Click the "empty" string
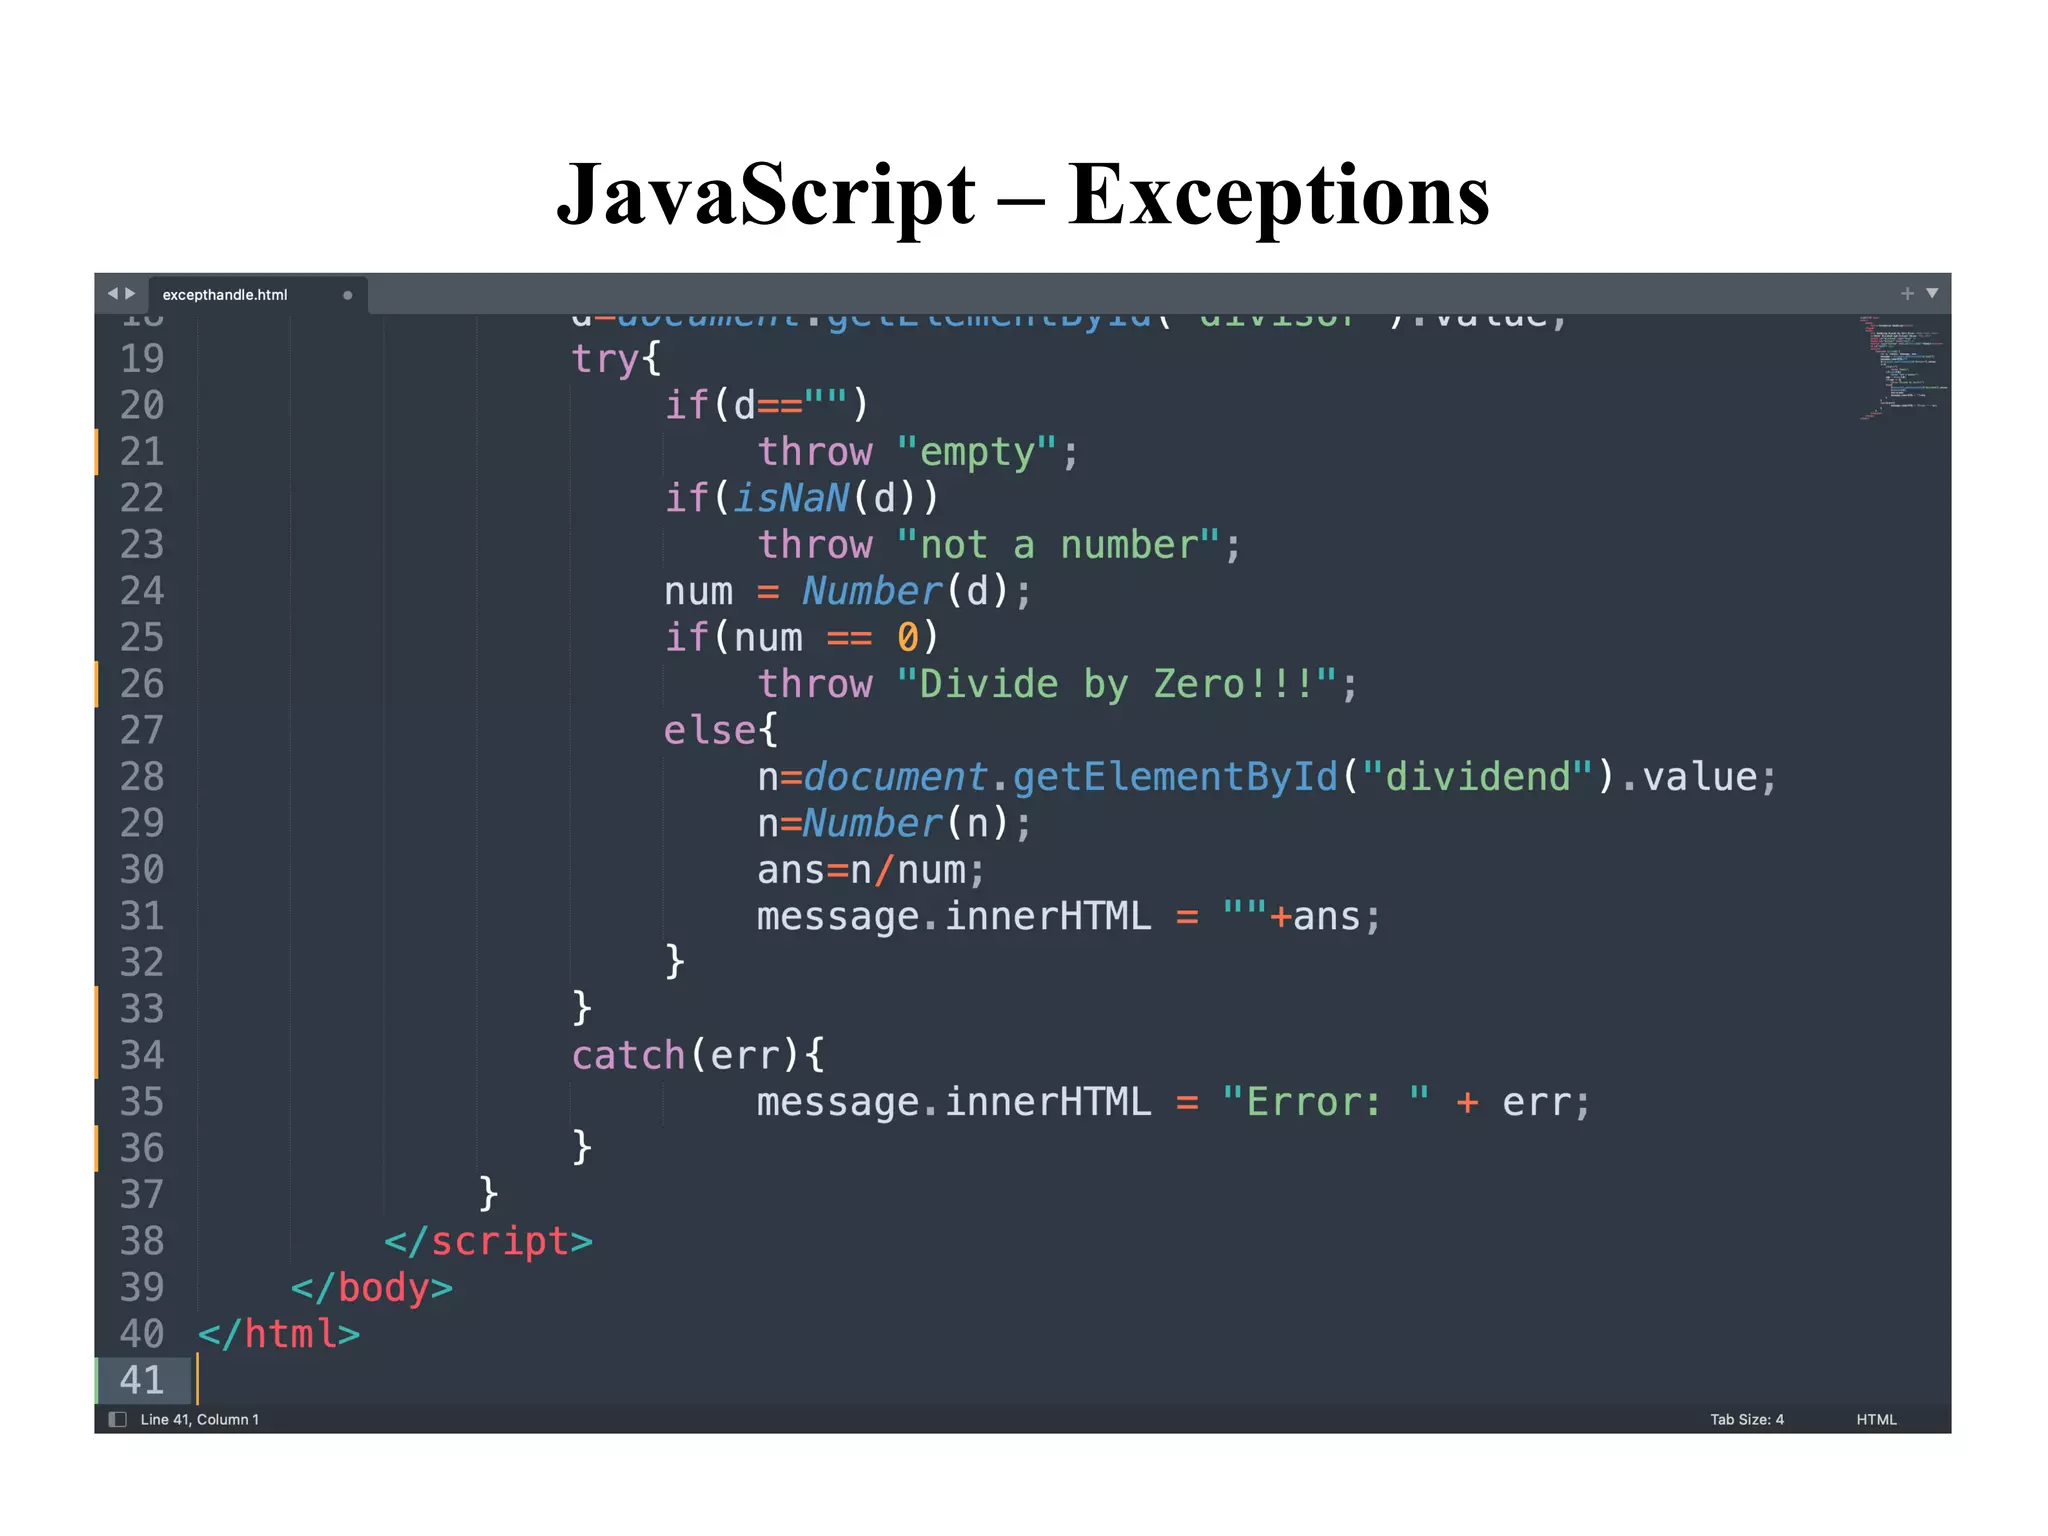 [x=976, y=452]
